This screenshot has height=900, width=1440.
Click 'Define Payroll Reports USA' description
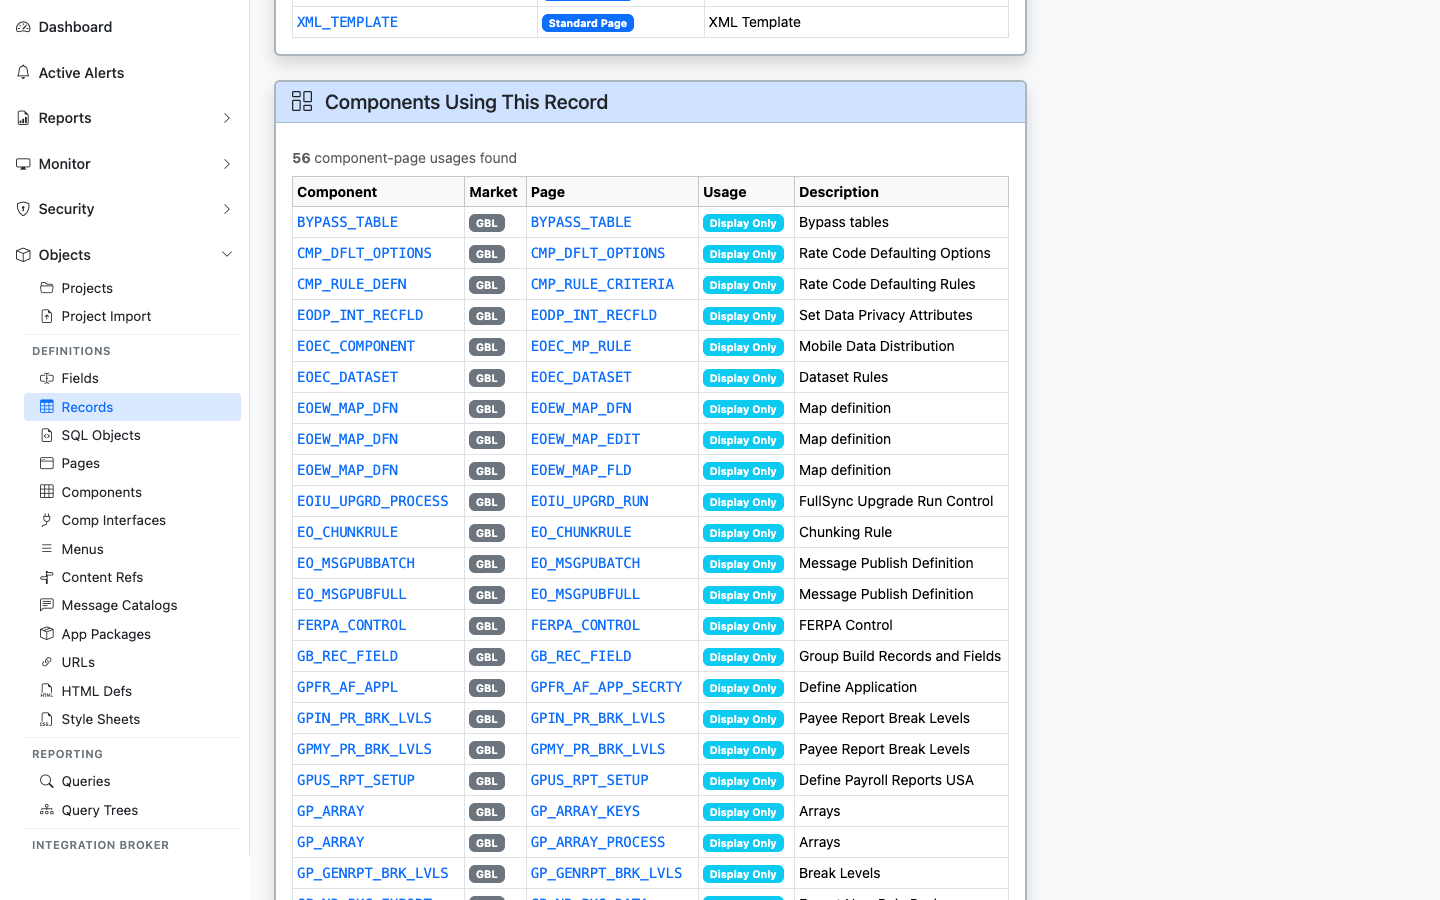(x=886, y=780)
